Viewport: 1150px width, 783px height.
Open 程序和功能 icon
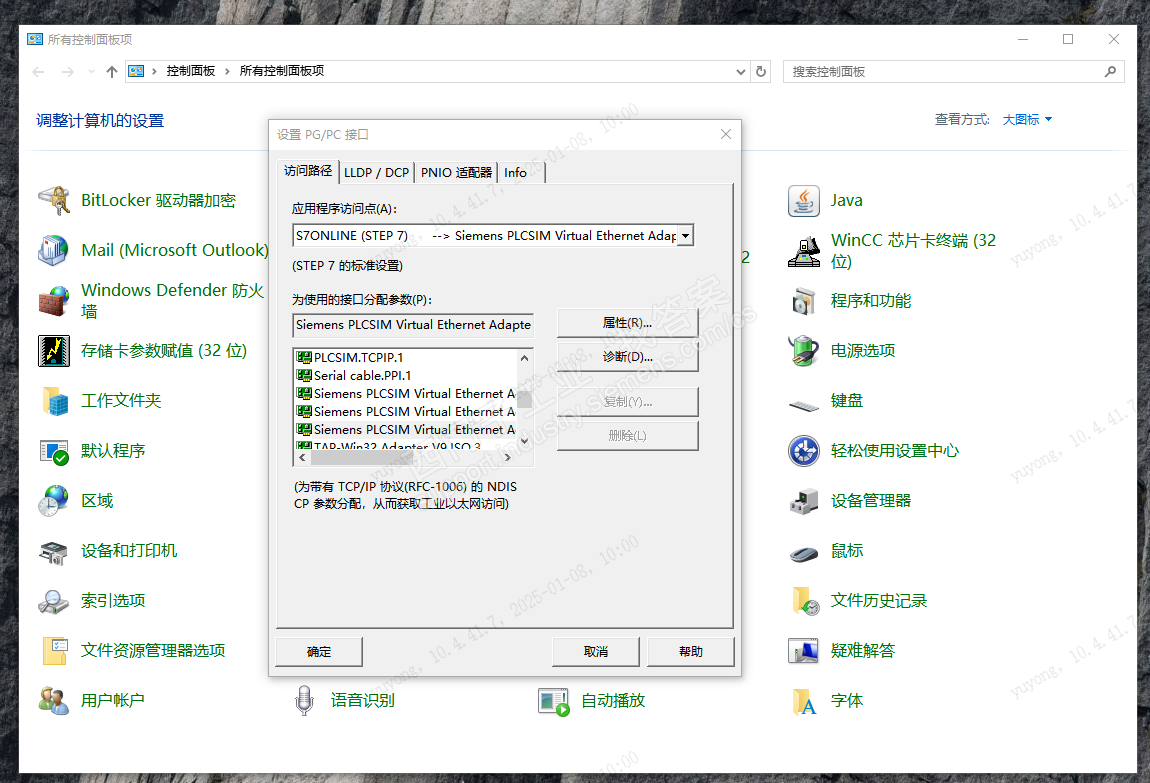[x=804, y=301]
